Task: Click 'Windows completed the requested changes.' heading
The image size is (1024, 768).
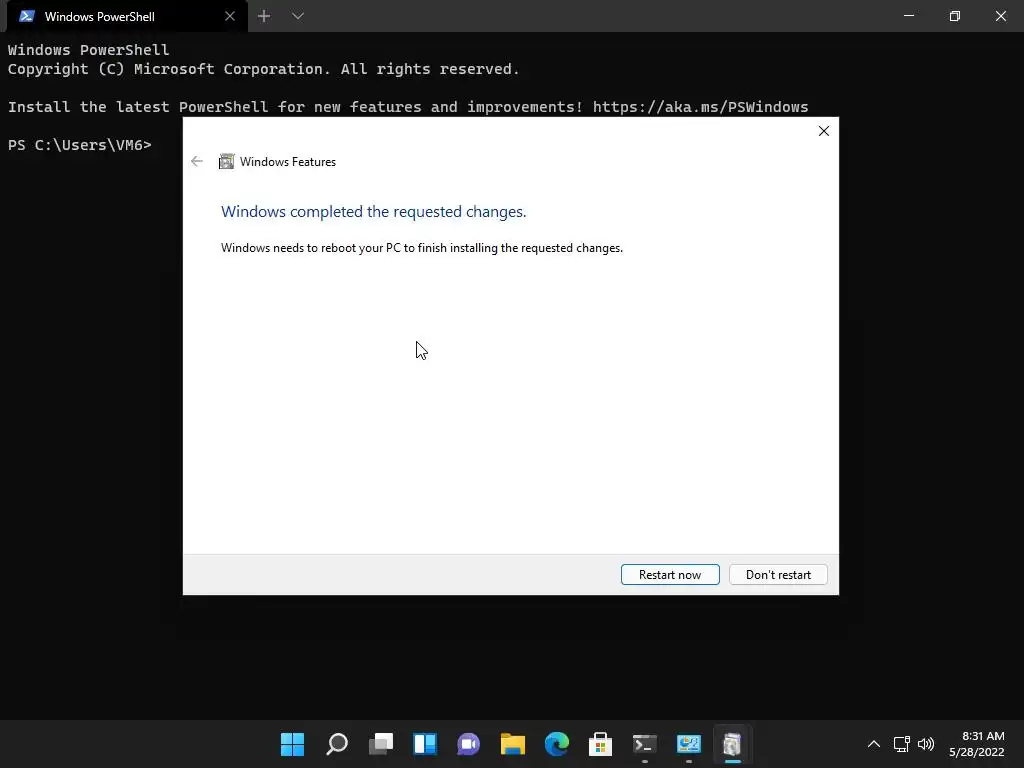Action: point(374,212)
